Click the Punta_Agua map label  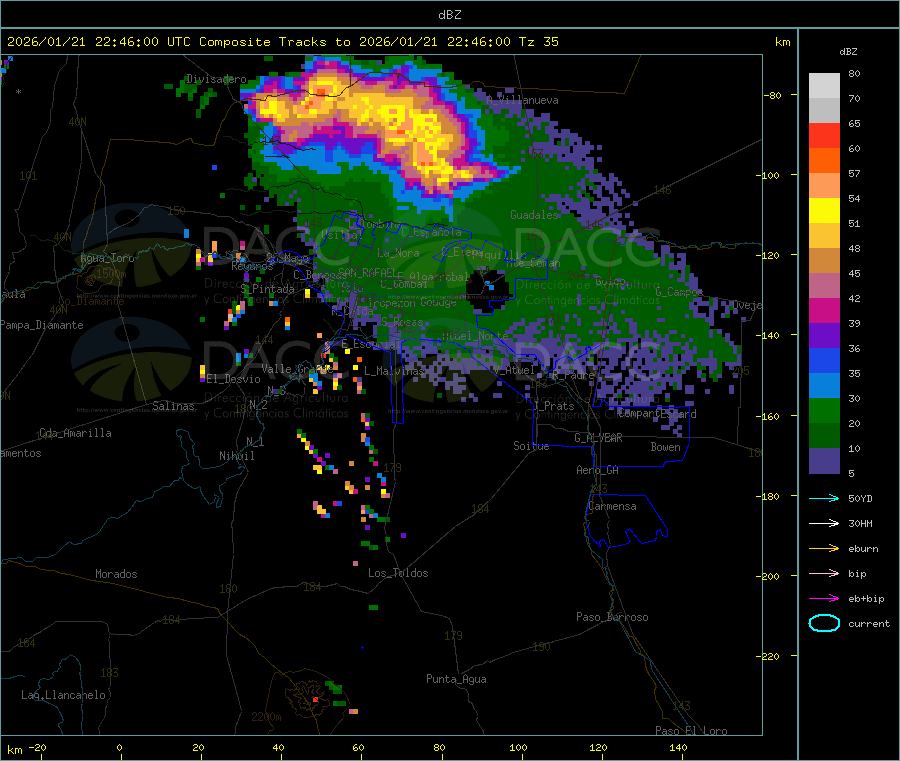(x=456, y=679)
